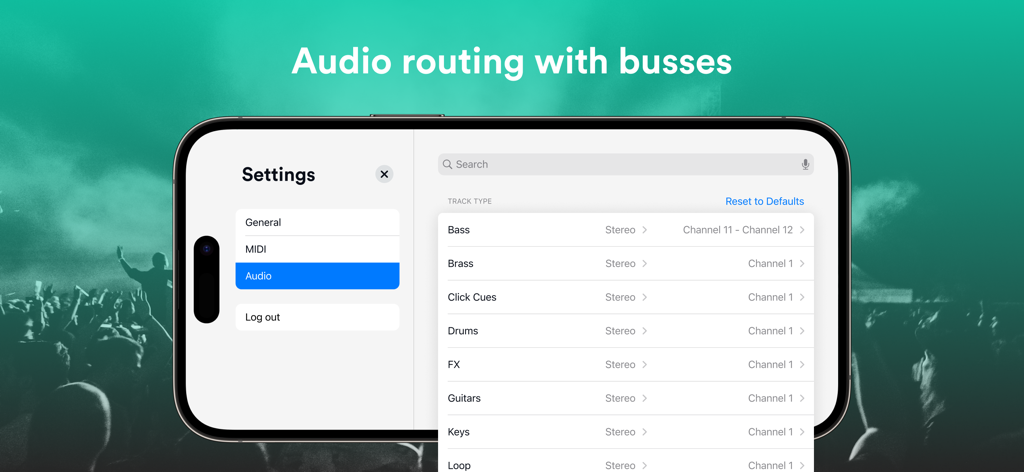The image size is (1024, 472).
Task: Select the Audio settings section
Action: (317, 276)
